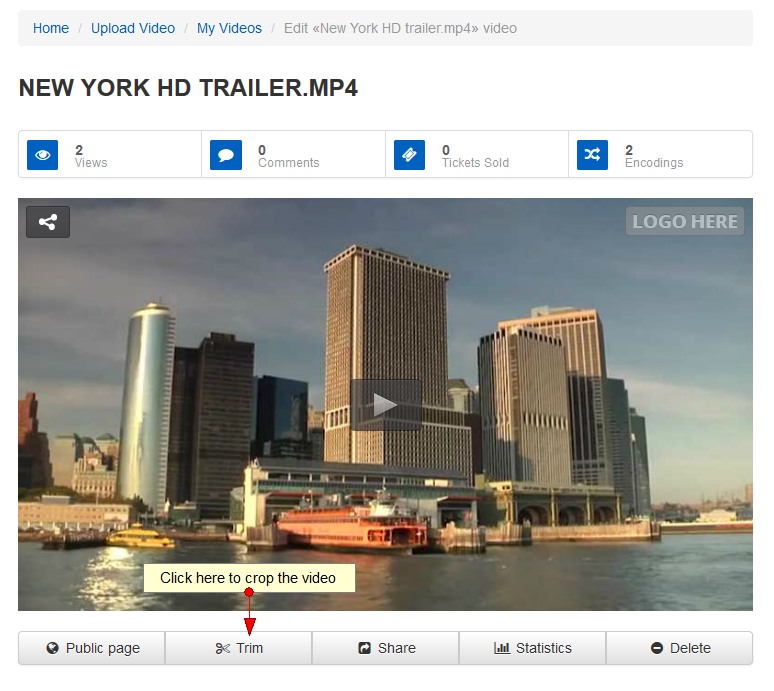Play the New York trailer video

pyautogui.click(x=386, y=405)
